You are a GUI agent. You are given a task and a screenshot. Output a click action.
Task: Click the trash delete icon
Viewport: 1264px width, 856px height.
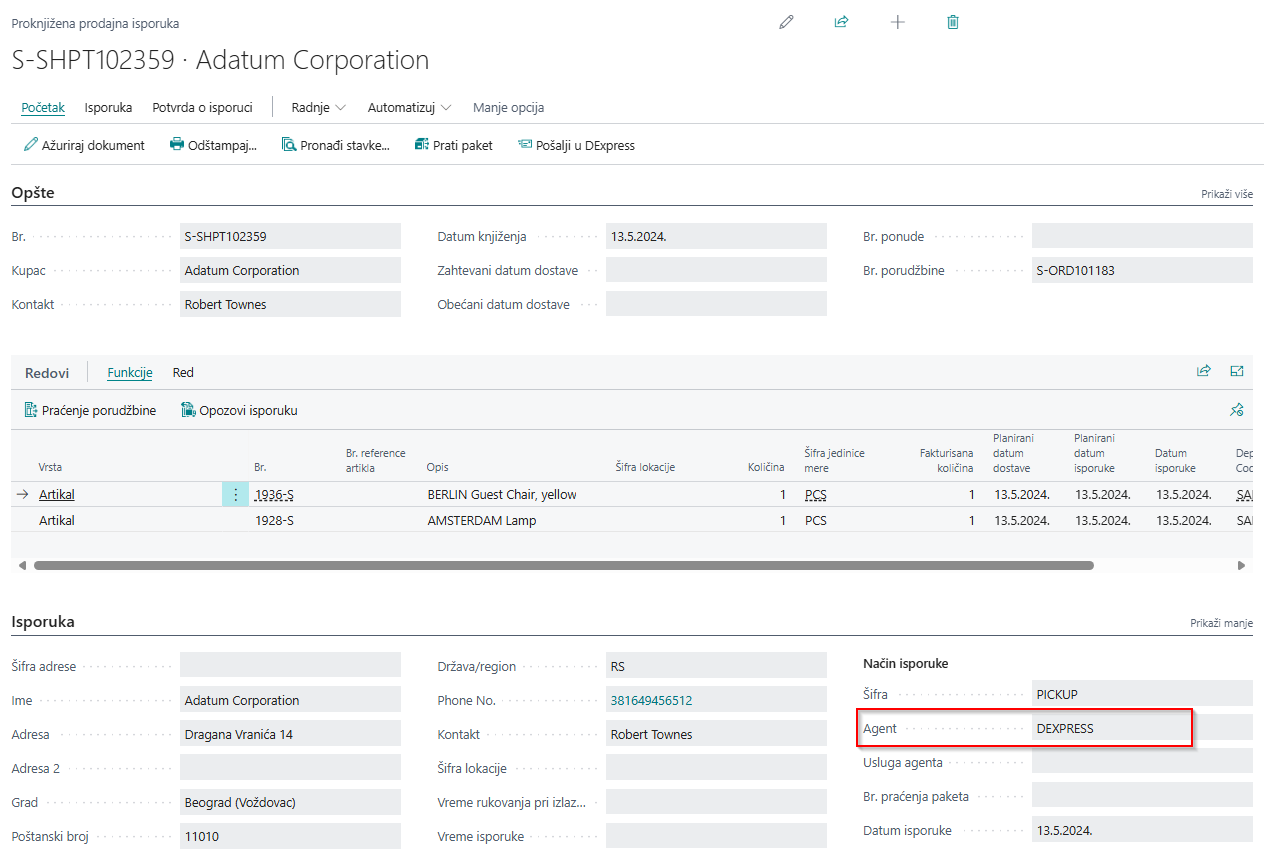953,22
